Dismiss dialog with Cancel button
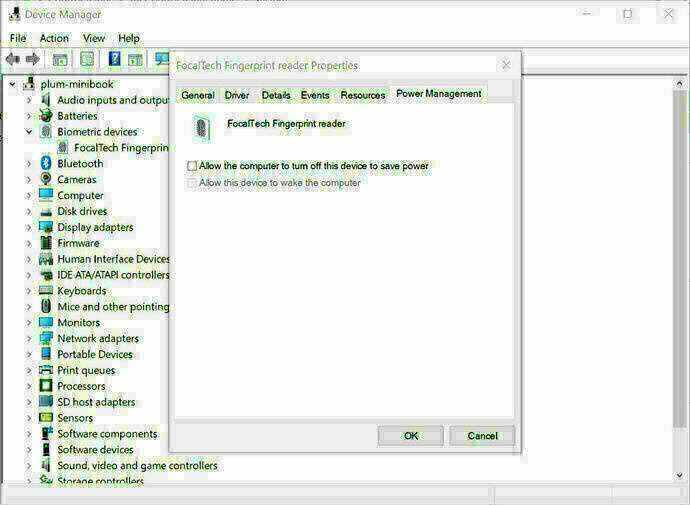 [x=482, y=435]
